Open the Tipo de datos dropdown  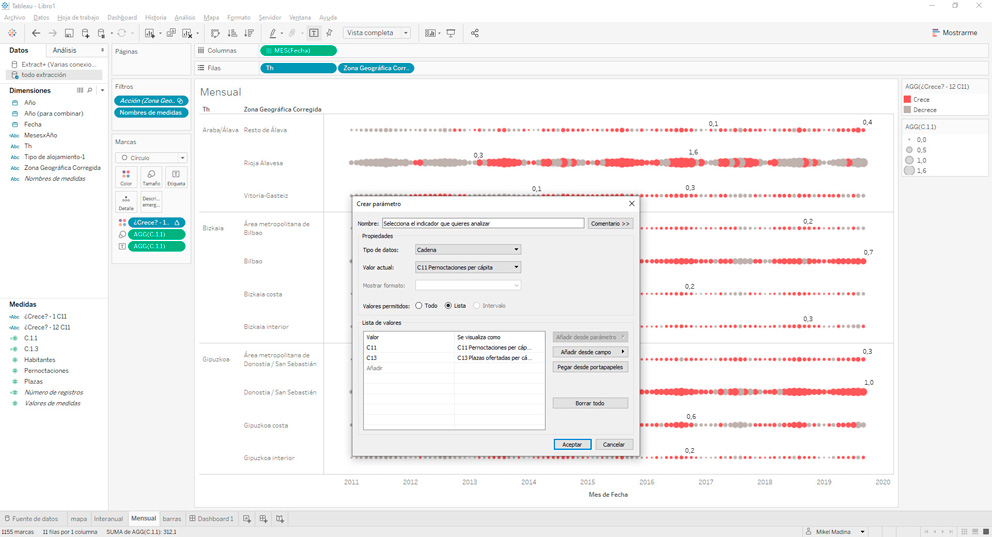click(467, 250)
